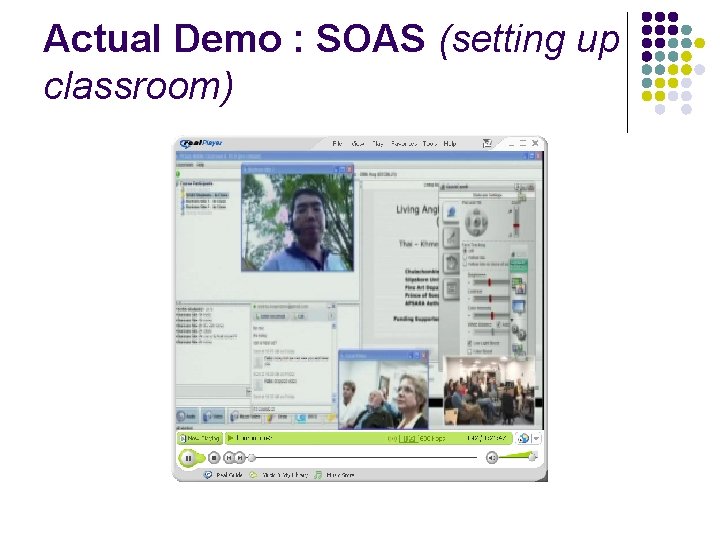Click the classroom crowd video thumbnail
Image resolution: width=720 pixels, height=540 pixels.
coord(489,391)
